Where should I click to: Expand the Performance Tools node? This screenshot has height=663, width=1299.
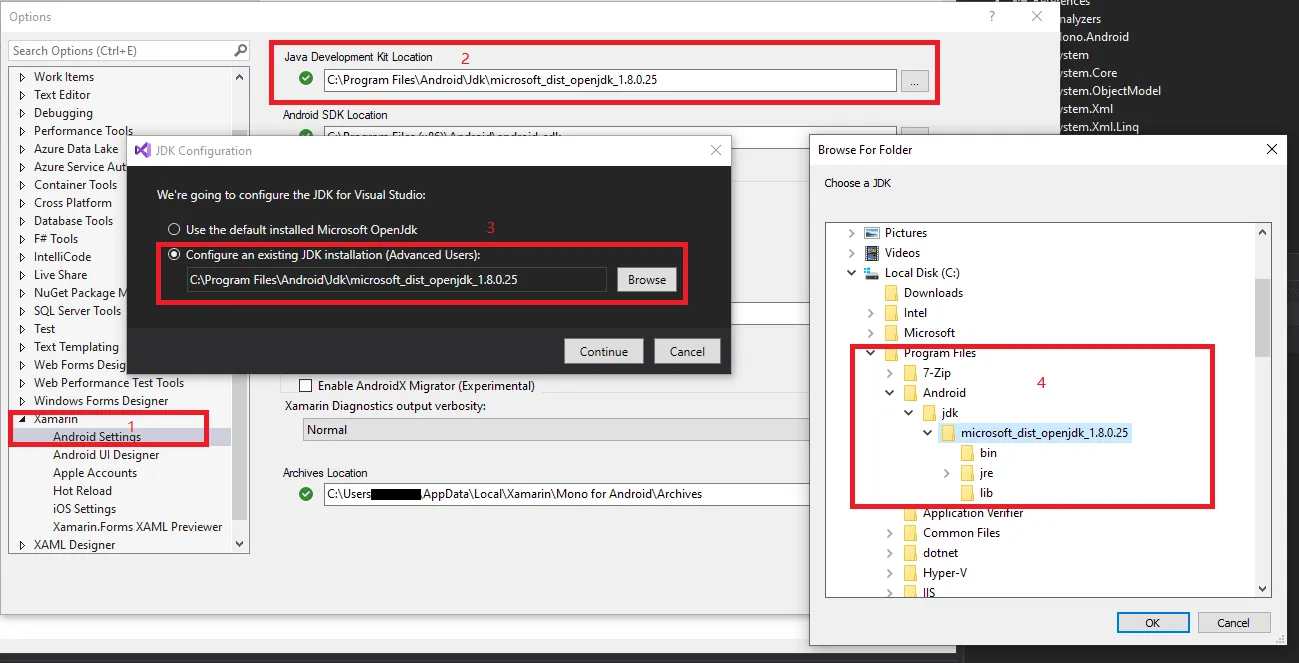23,131
